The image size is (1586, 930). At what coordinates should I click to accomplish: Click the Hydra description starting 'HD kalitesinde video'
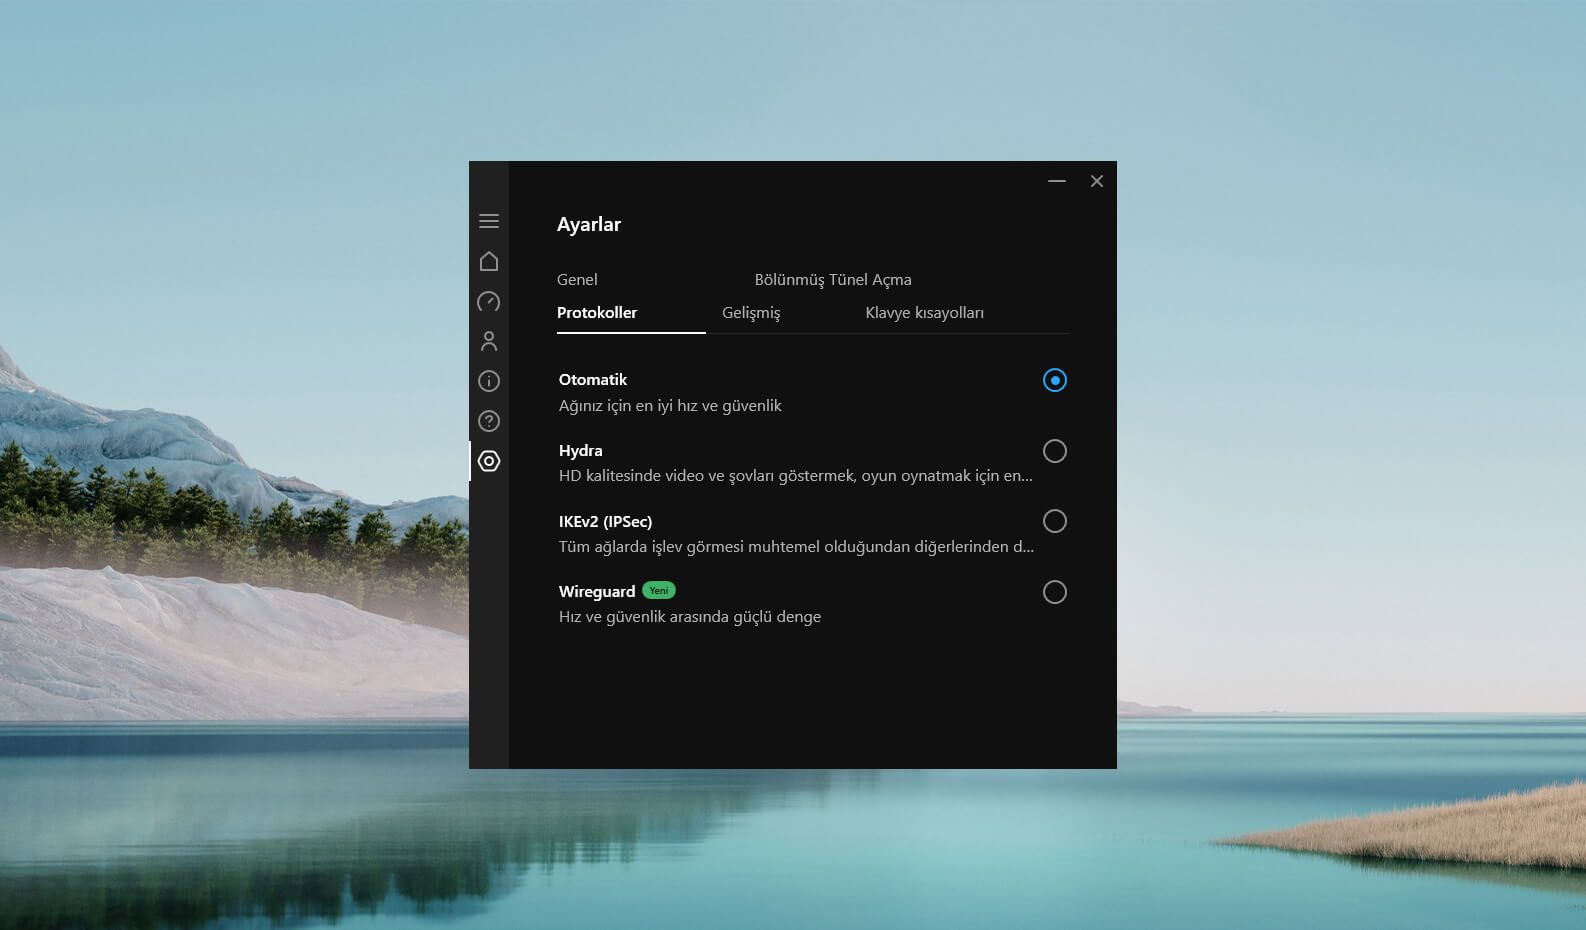pyautogui.click(x=796, y=476)
